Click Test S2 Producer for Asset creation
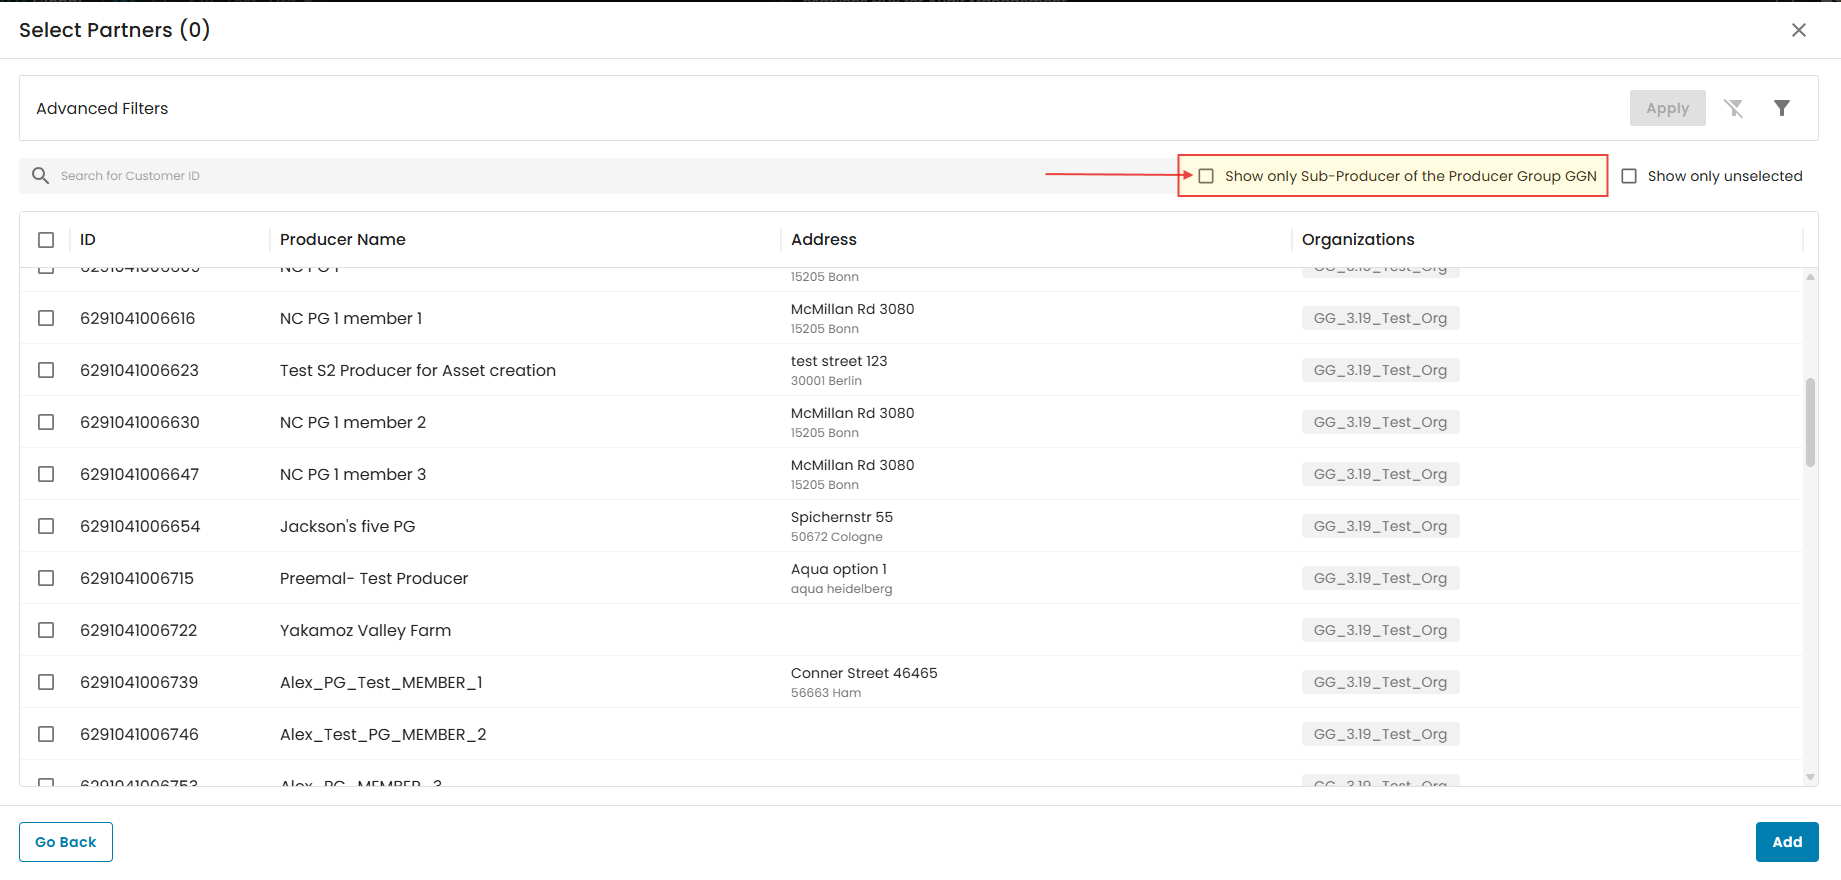Image resolution: width=1841 pixels, height=880 pixels. [x=418, y=370]
